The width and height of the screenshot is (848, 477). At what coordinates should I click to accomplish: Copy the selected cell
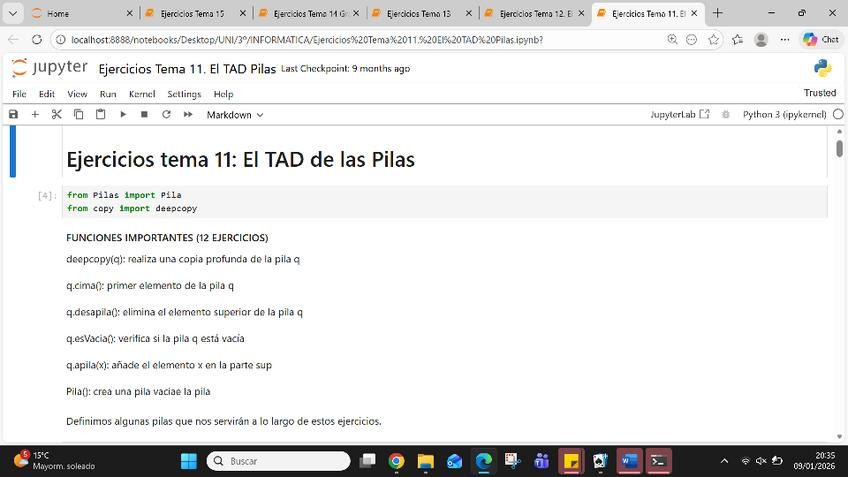78,114
